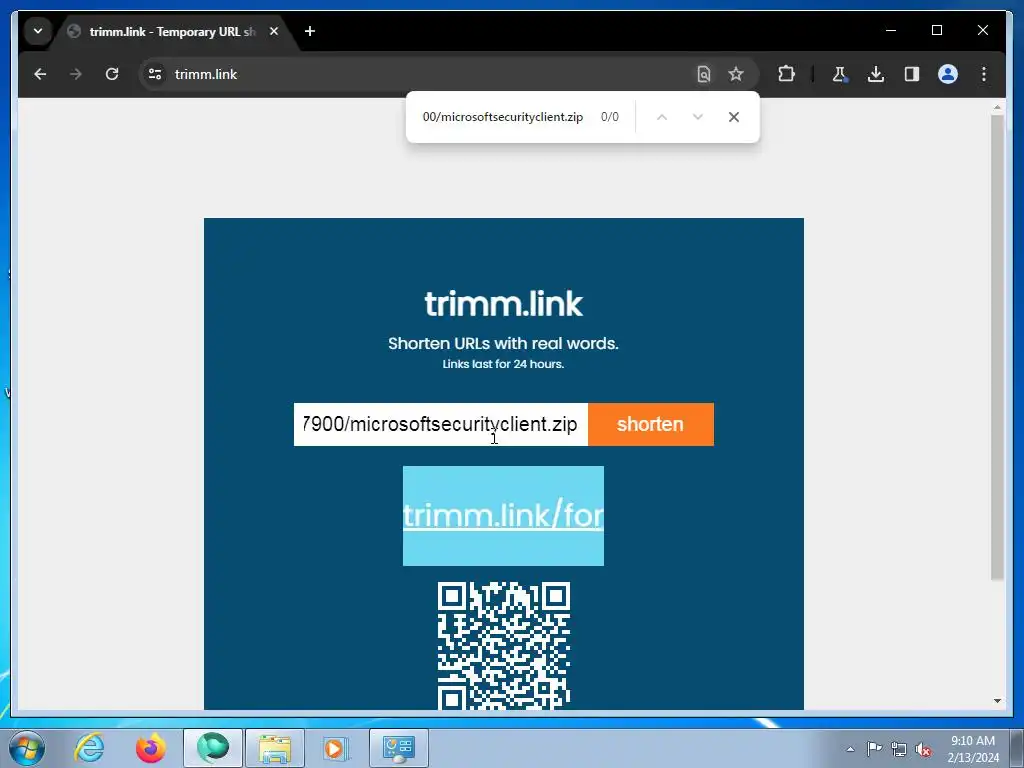The image size is (1024, 768).
Task: Open network status tray icon
Action: 899,749
